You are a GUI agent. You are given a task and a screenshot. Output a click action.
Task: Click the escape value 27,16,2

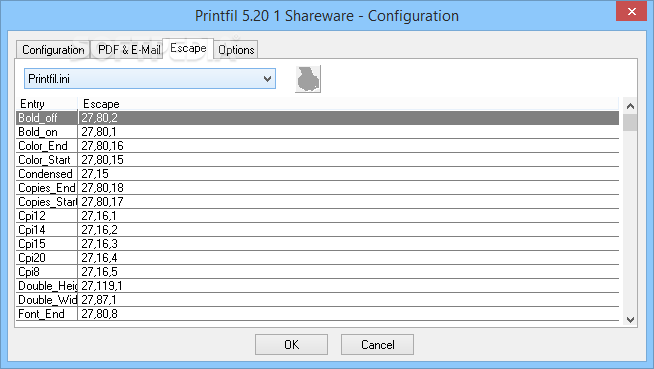click(99, 230)
